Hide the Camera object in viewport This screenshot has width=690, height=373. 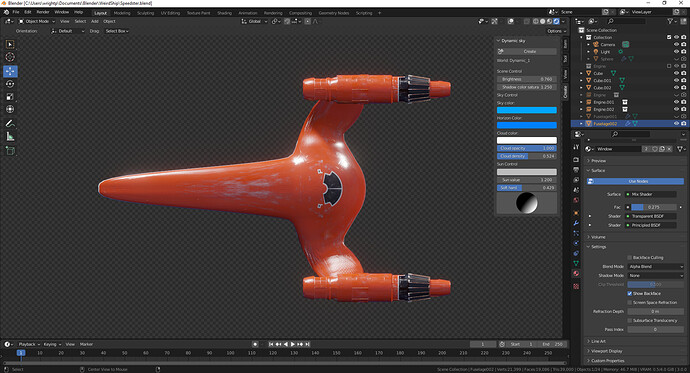(x=676, y=44)
